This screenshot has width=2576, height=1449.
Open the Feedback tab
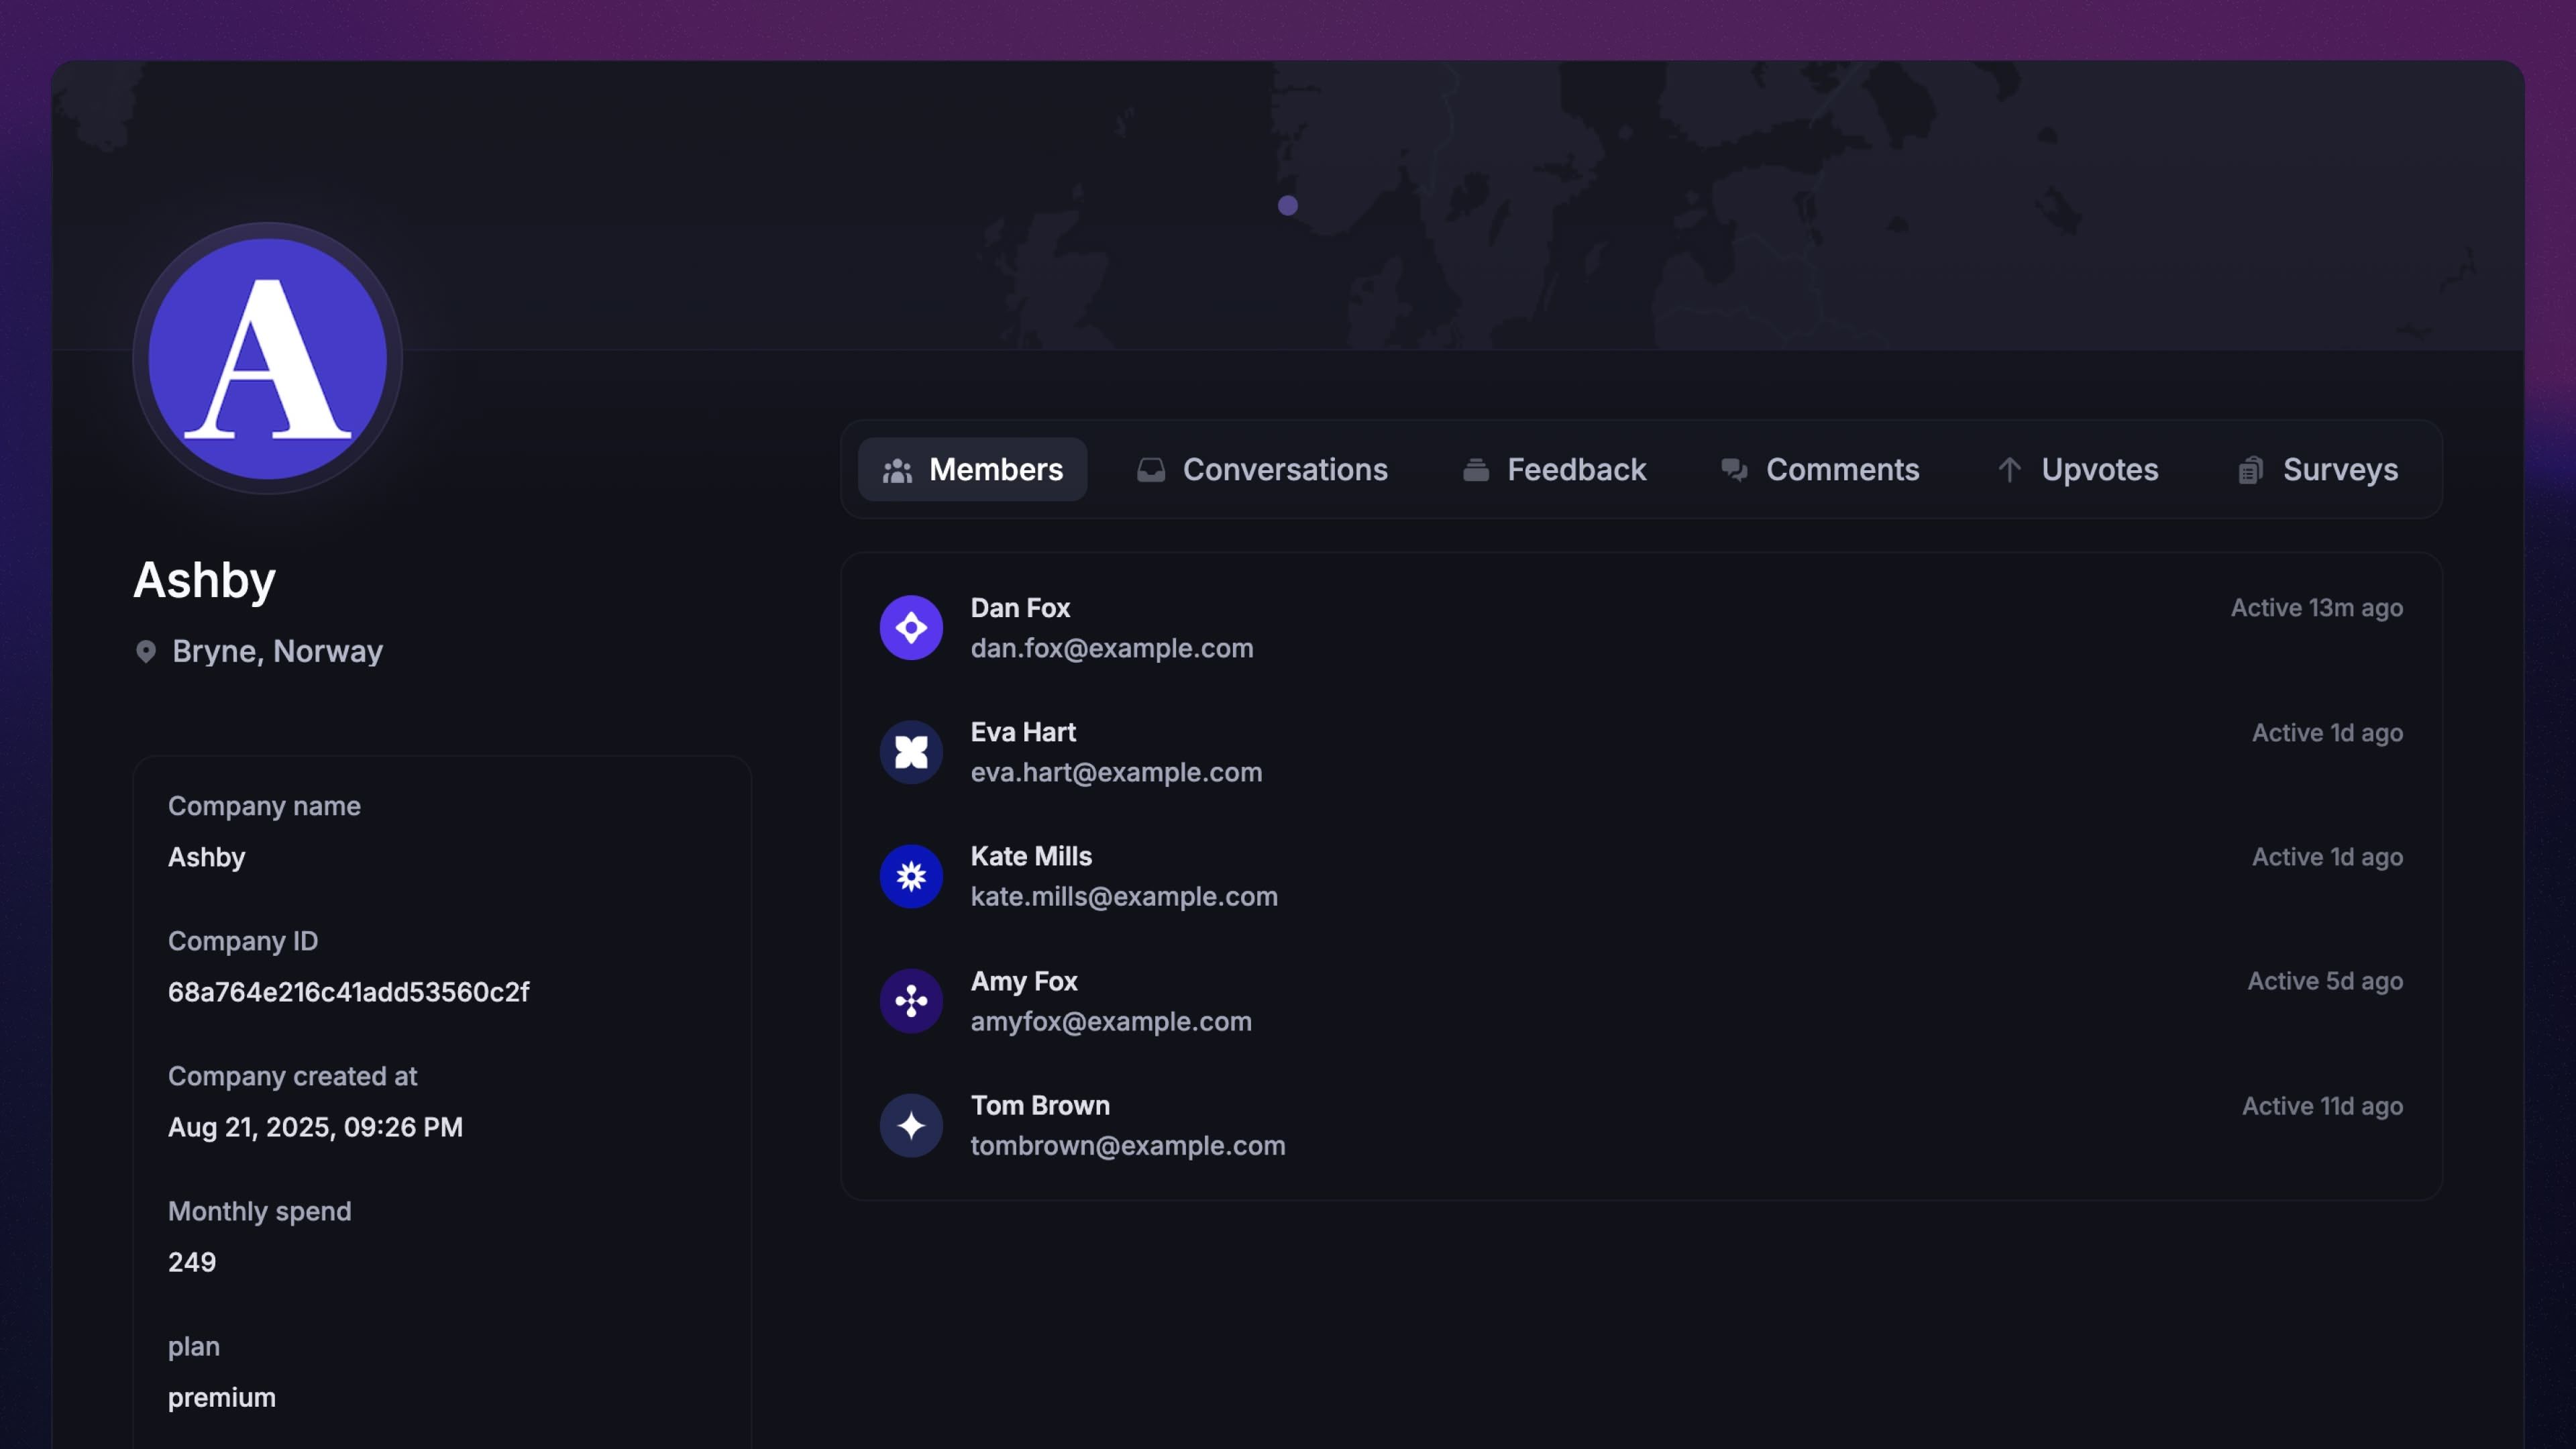pos(1554,470)
